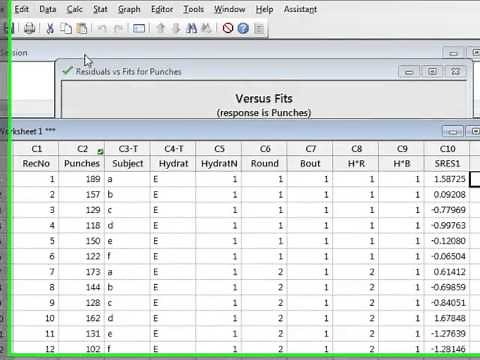The image size is (480, 360).
Task: Open the Data menu
Action: (48, 9)
